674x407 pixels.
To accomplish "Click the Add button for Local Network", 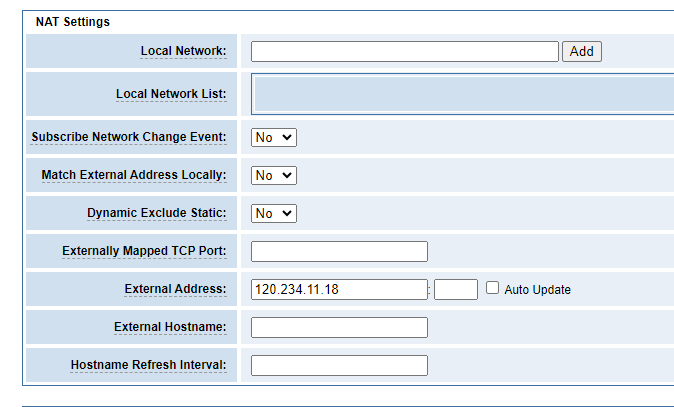I will click(x=582, y=52).
